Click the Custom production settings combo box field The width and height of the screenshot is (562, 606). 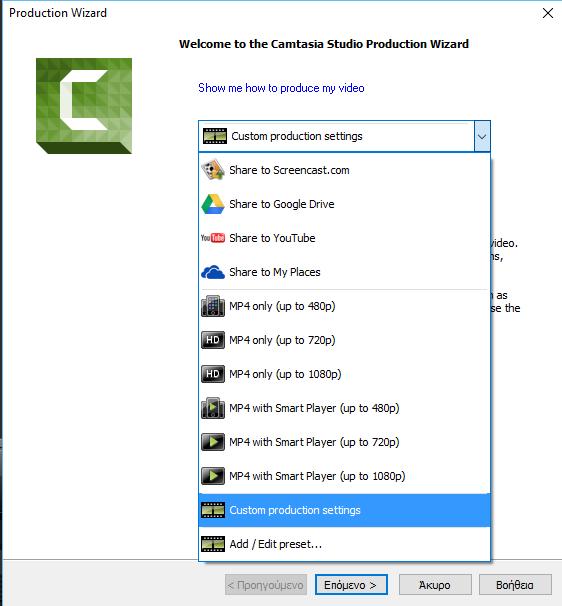(x=344, y=136)
